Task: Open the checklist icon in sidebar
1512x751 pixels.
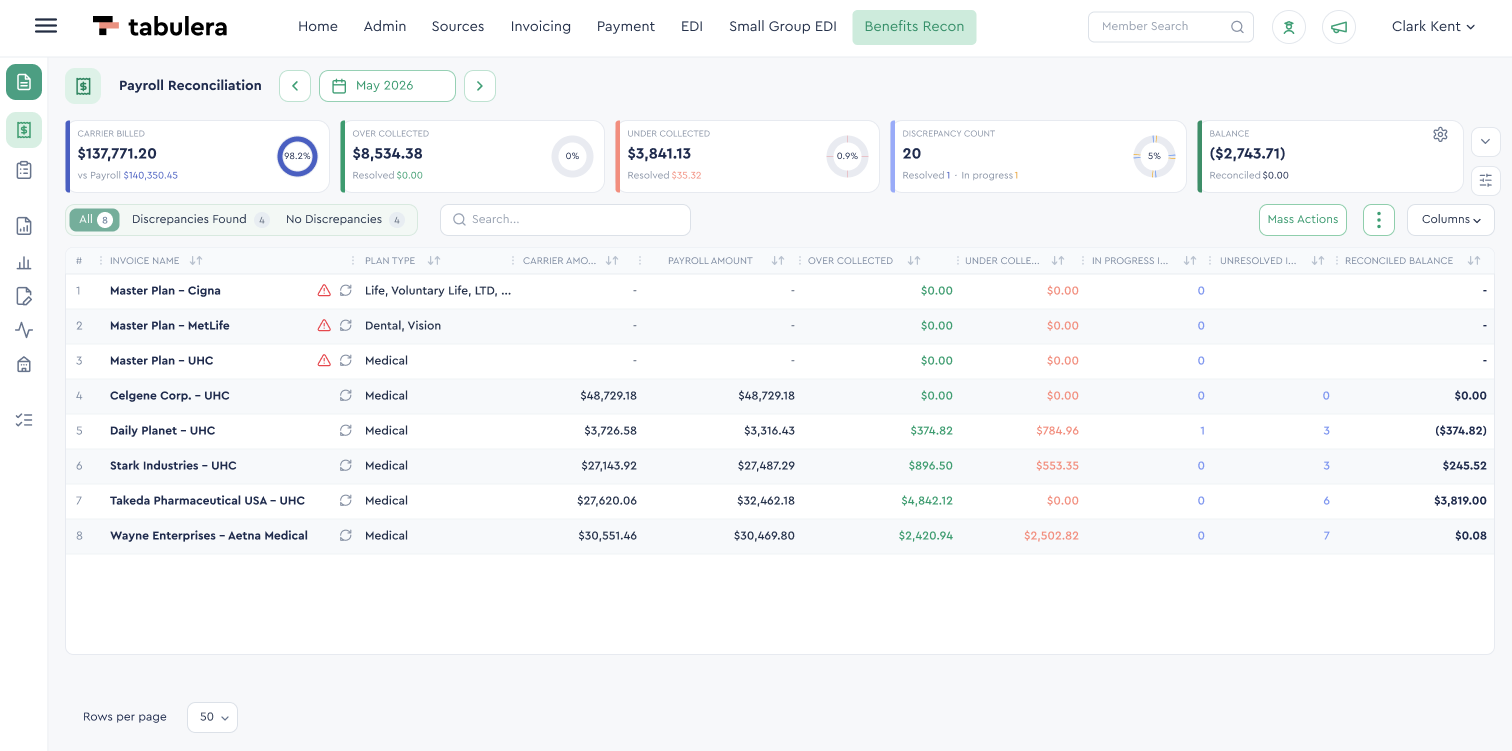Action: point(24,420)
